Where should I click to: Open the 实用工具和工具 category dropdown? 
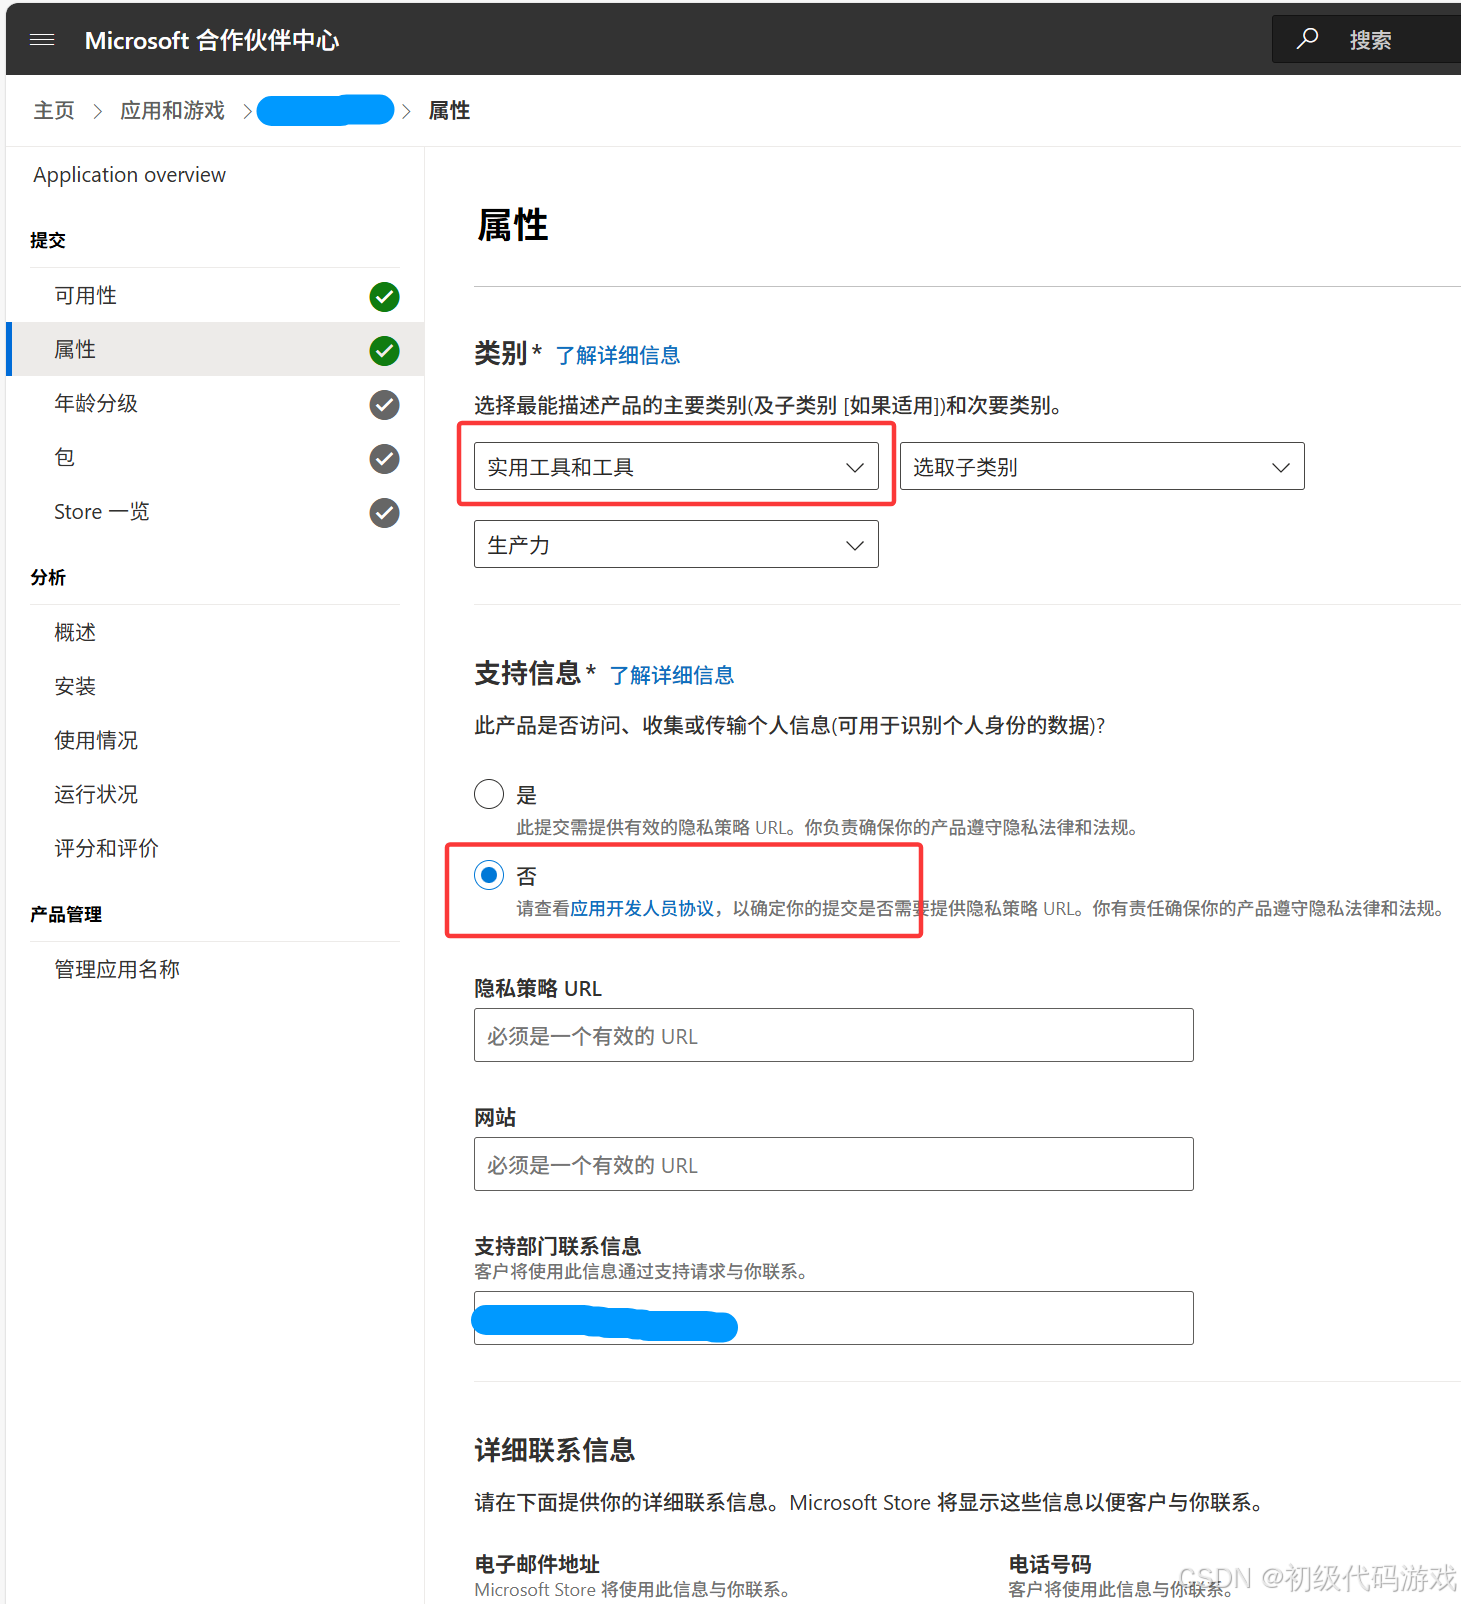pos(676,467)
